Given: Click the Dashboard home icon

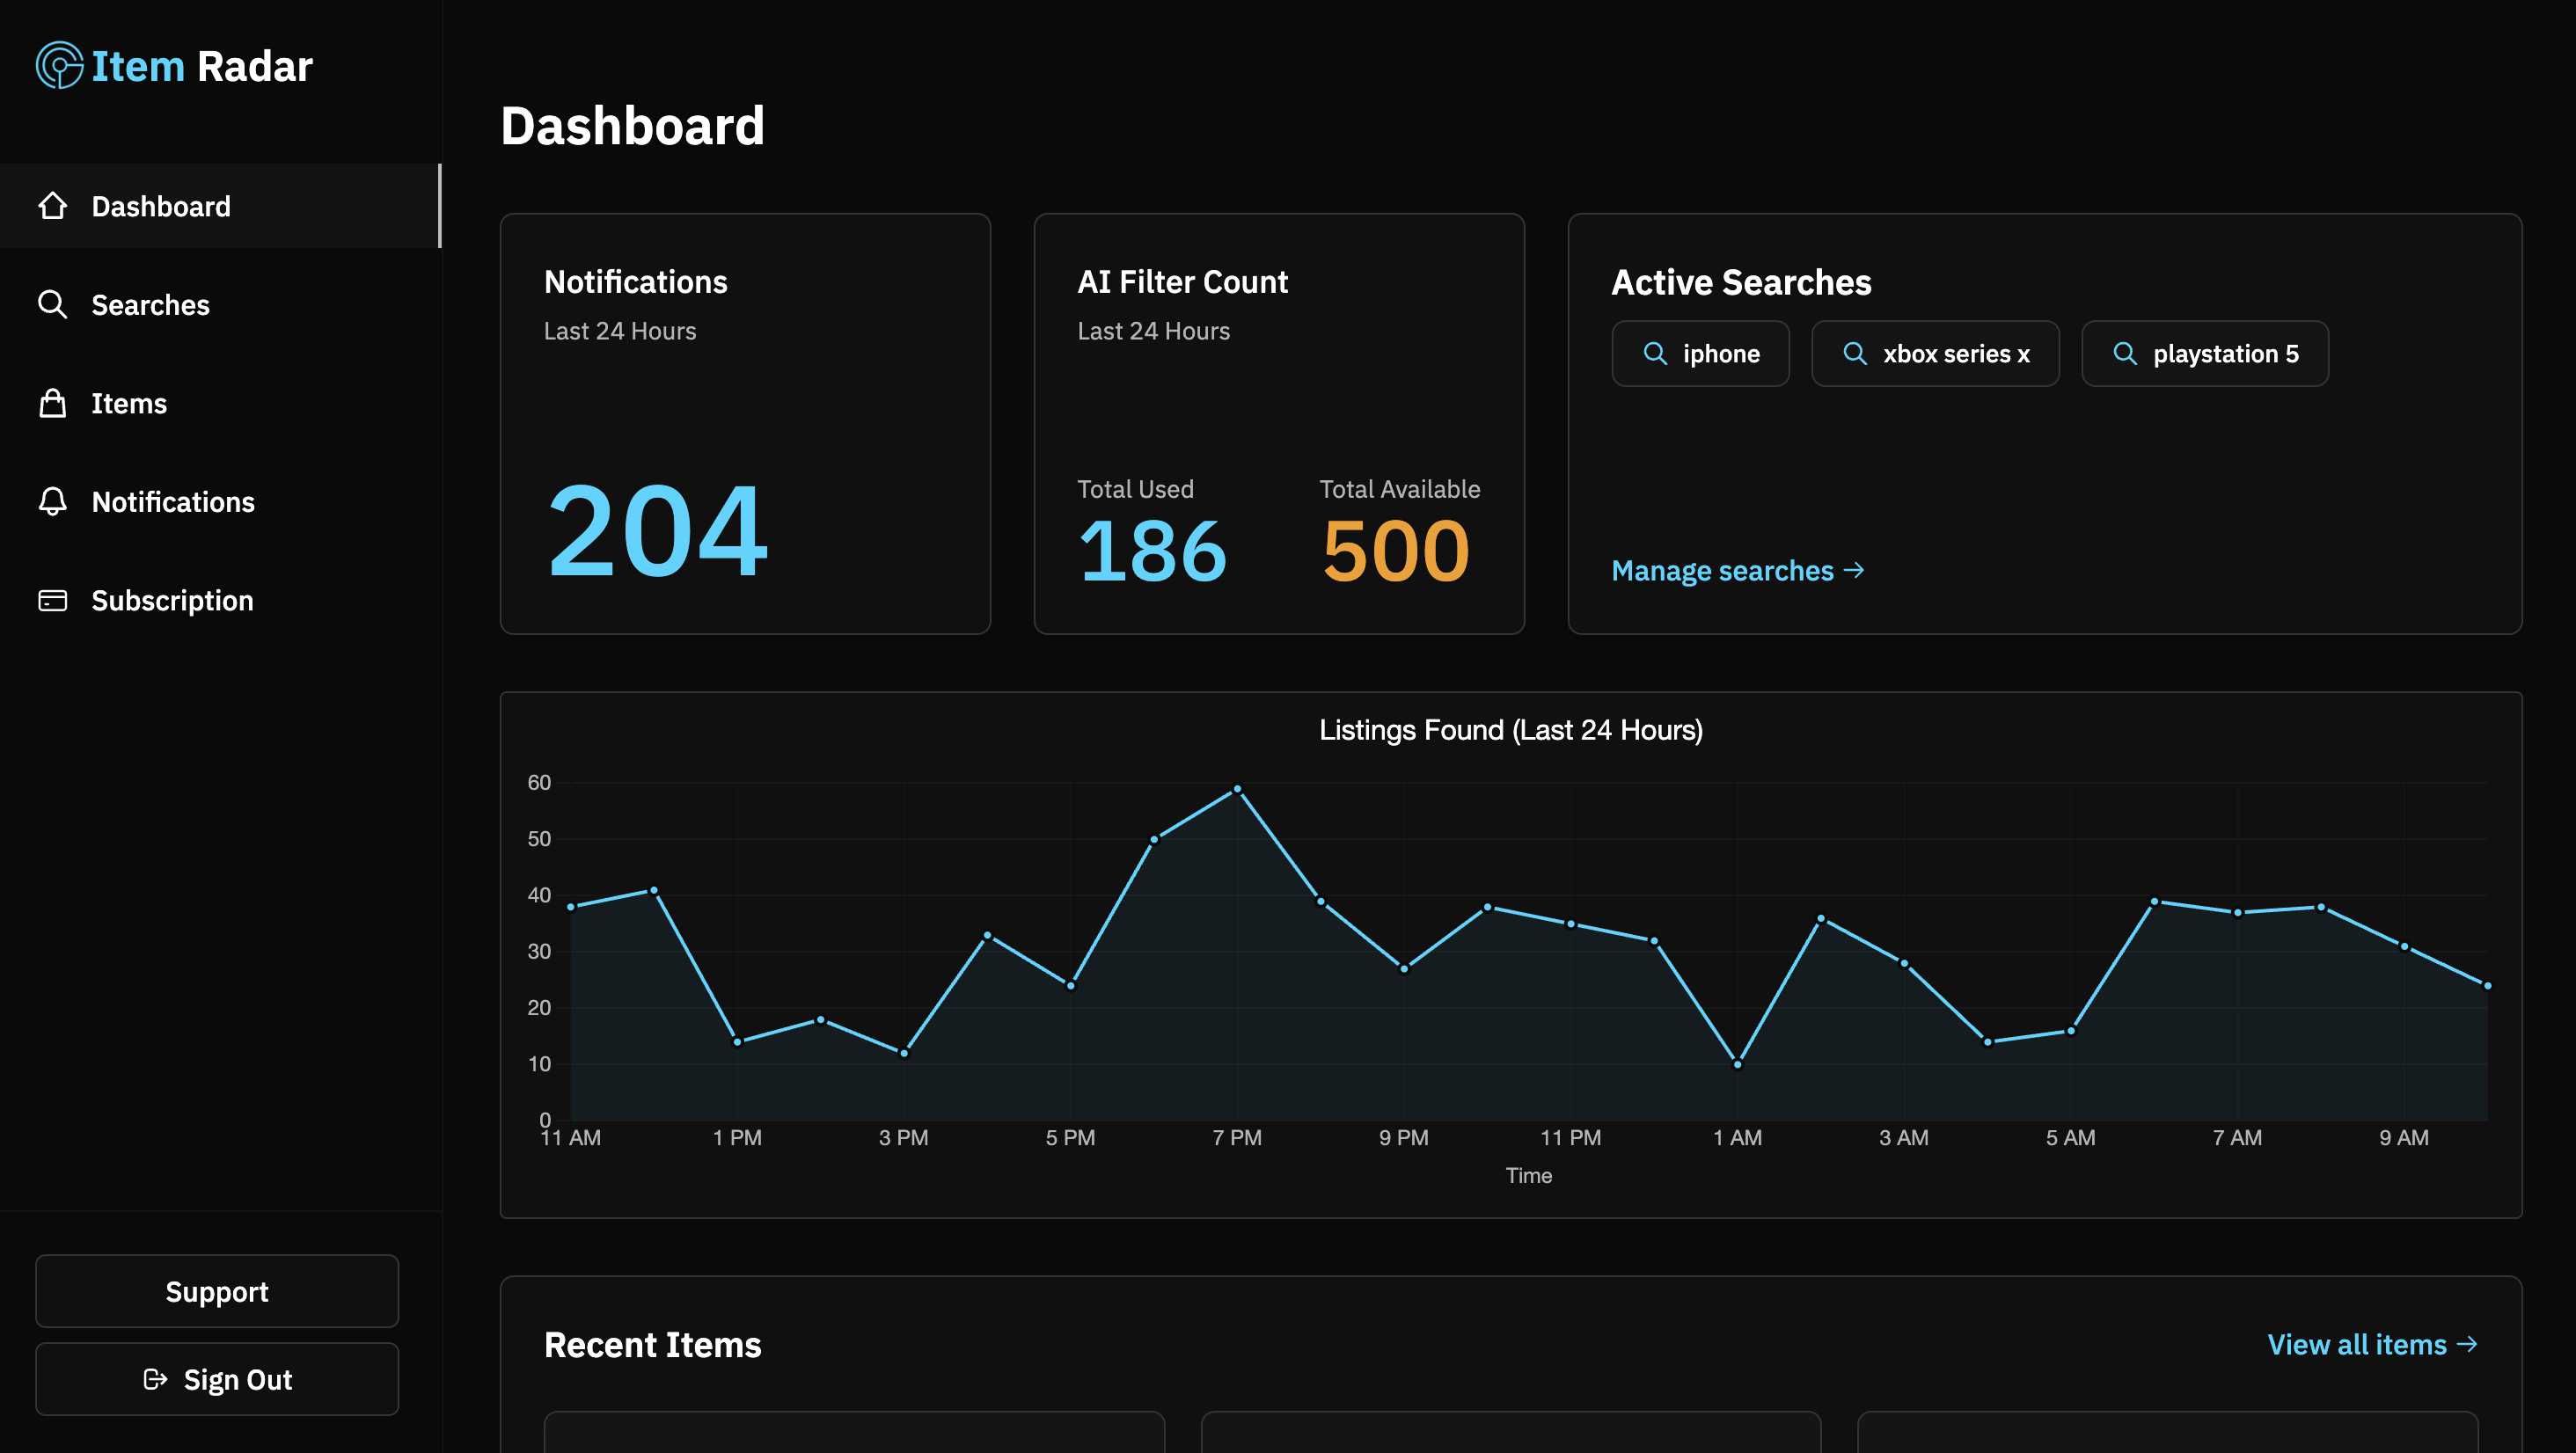Looking at the screenshot, I should 52,206.
